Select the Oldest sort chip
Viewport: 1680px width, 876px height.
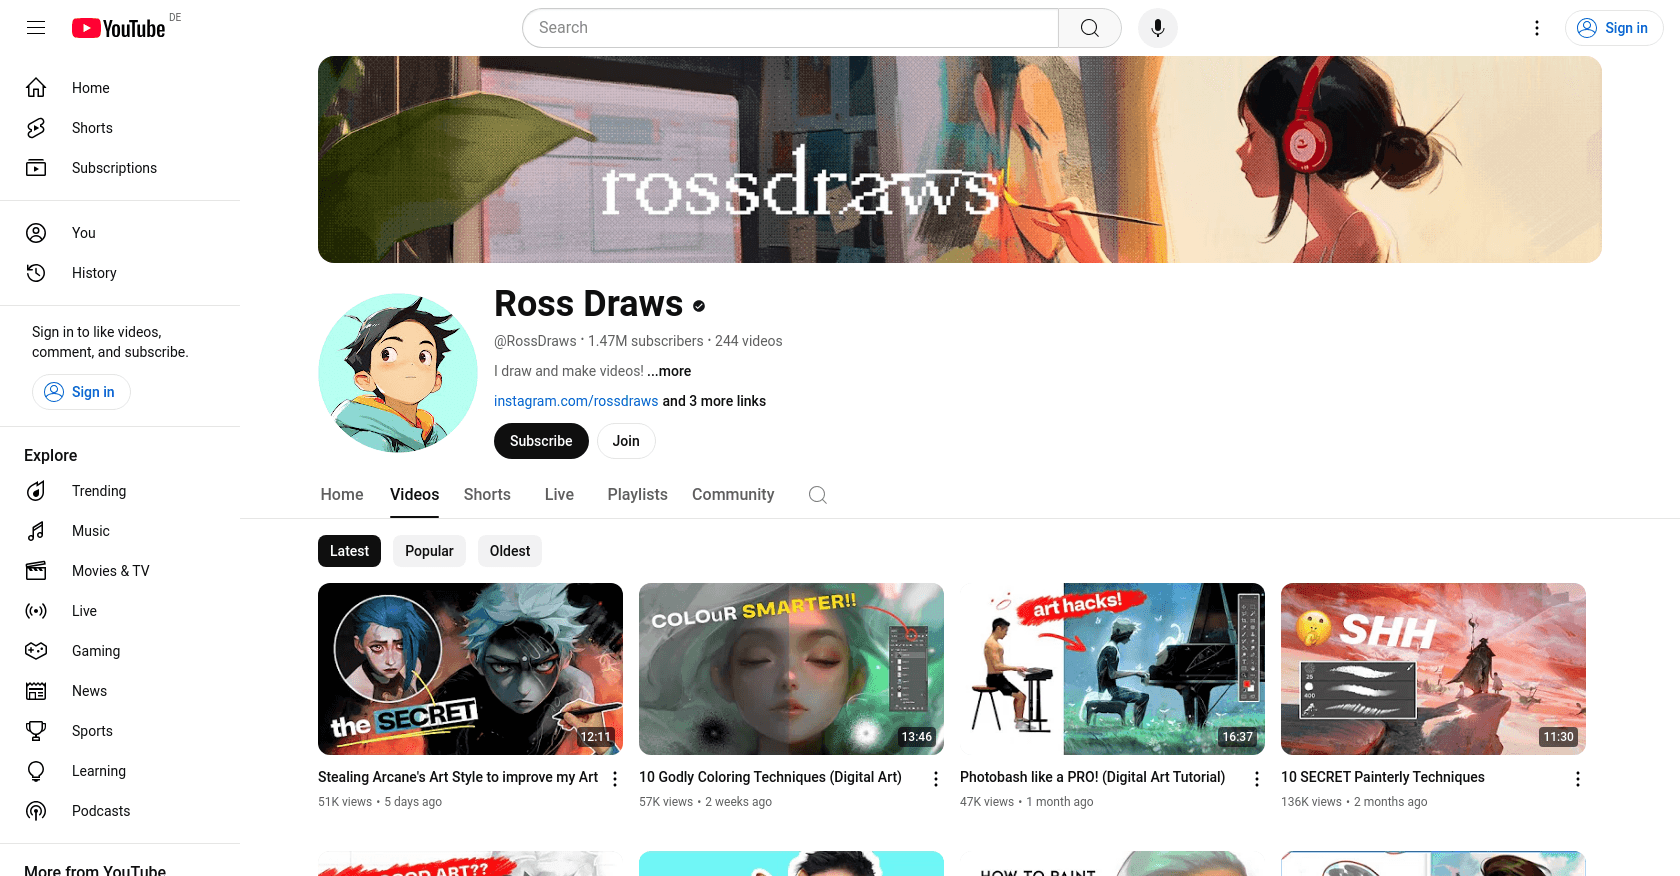(510, 551)
